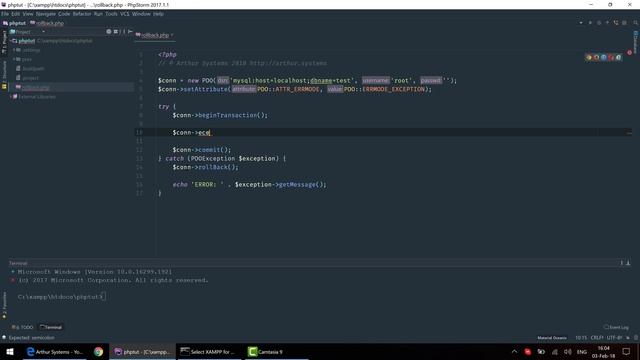The width and height of the screenshot is (640, 360).
Task: Toggle the Favorites tool window side tab
Action: [x=4, y=305]
